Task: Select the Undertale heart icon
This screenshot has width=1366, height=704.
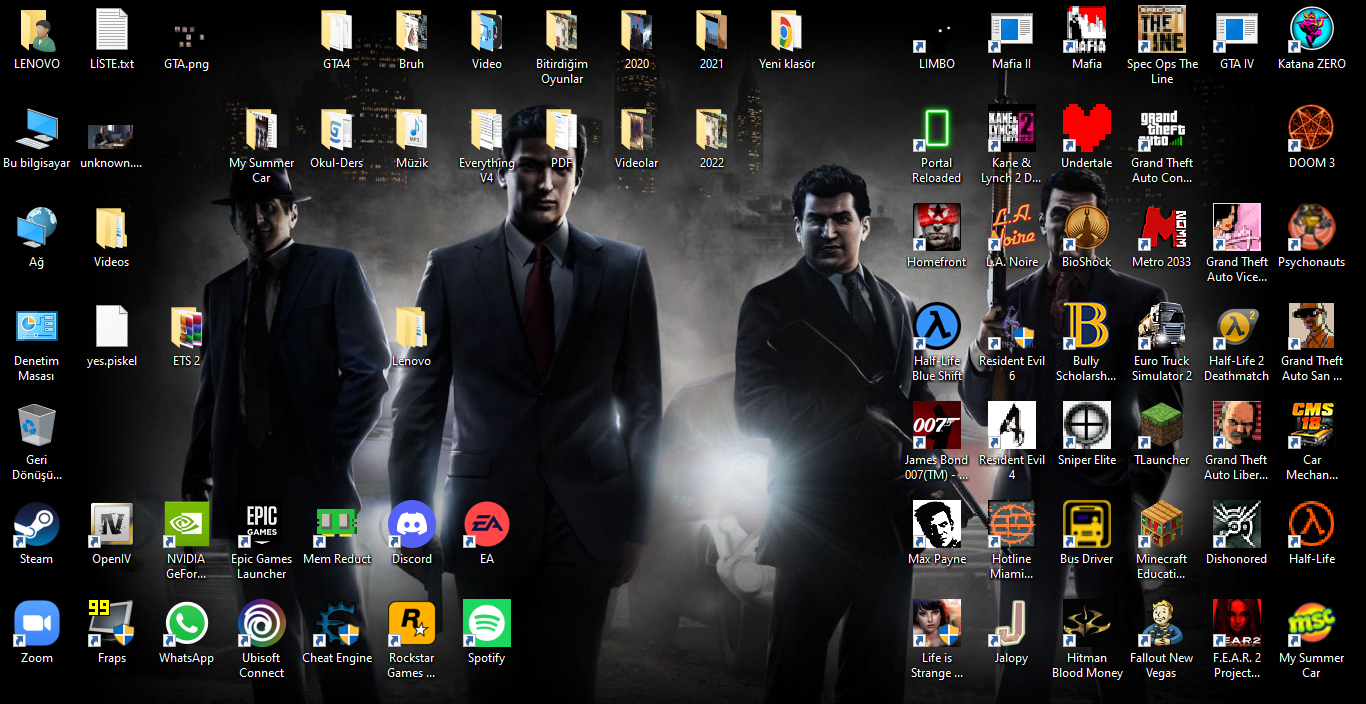Action: point(1087,129)
